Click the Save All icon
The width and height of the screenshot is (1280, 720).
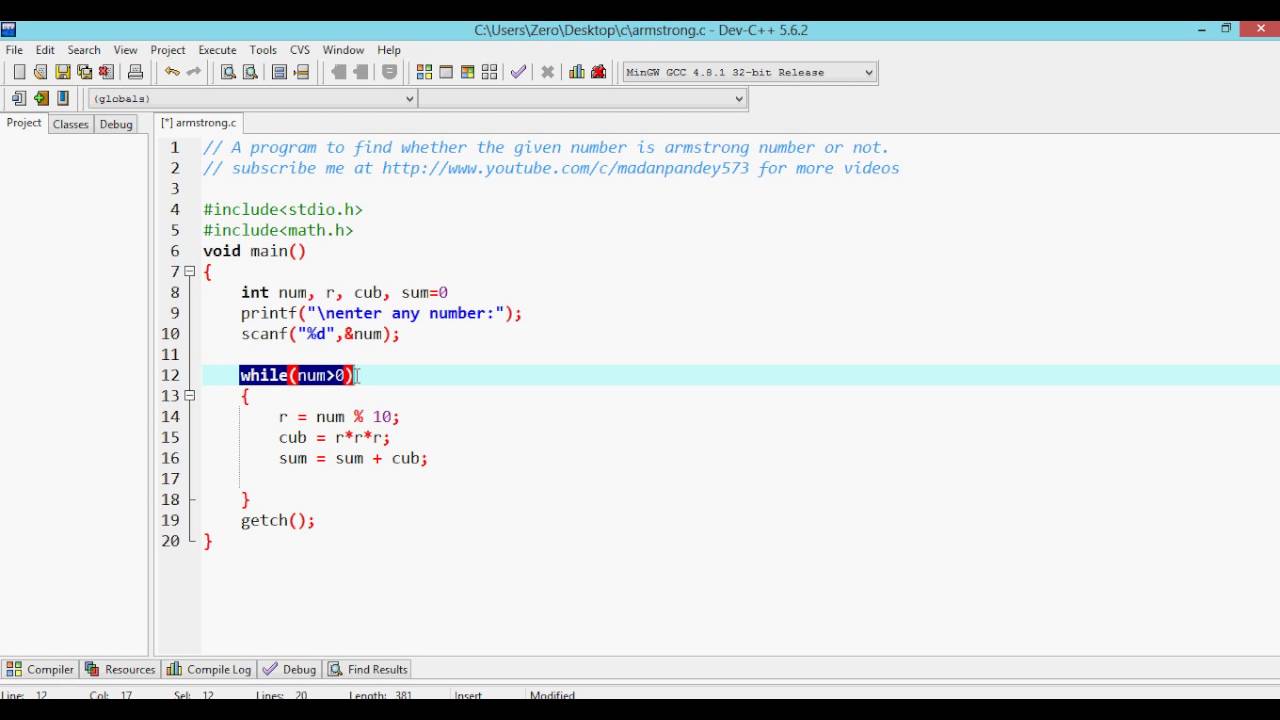coord(84,72)
